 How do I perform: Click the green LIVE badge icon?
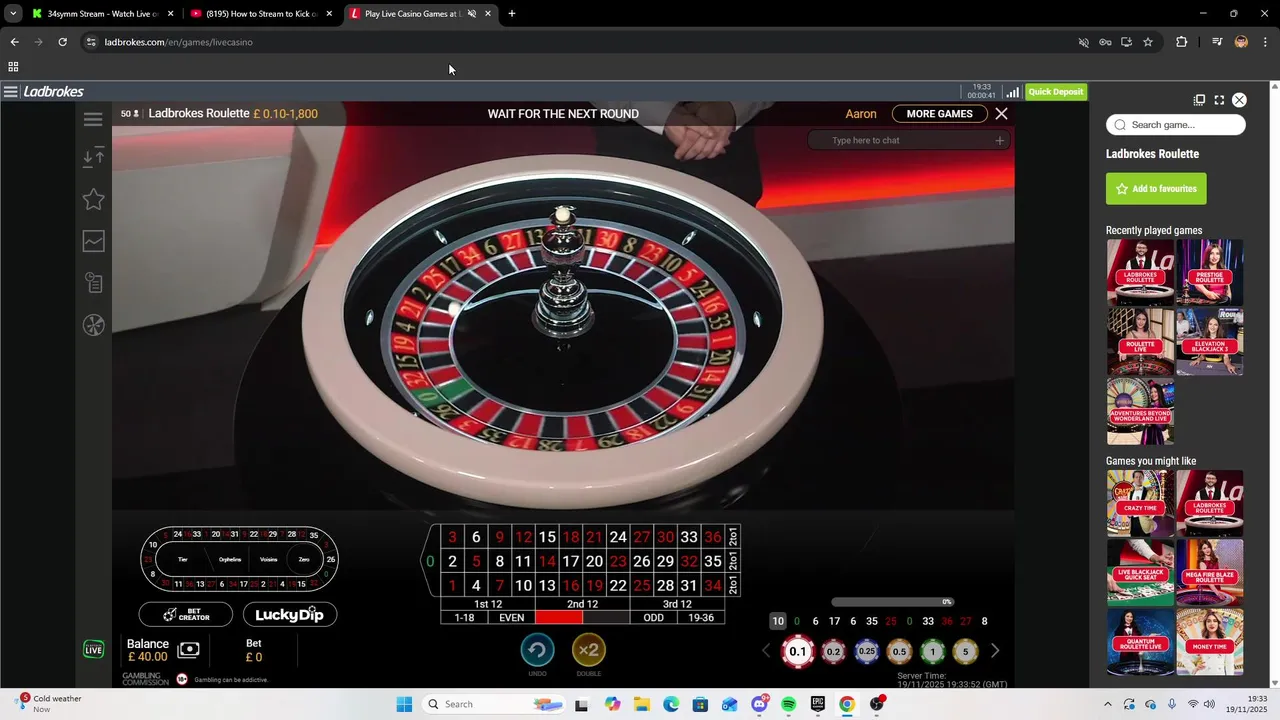pyautogui.click(x=93, y=650)
